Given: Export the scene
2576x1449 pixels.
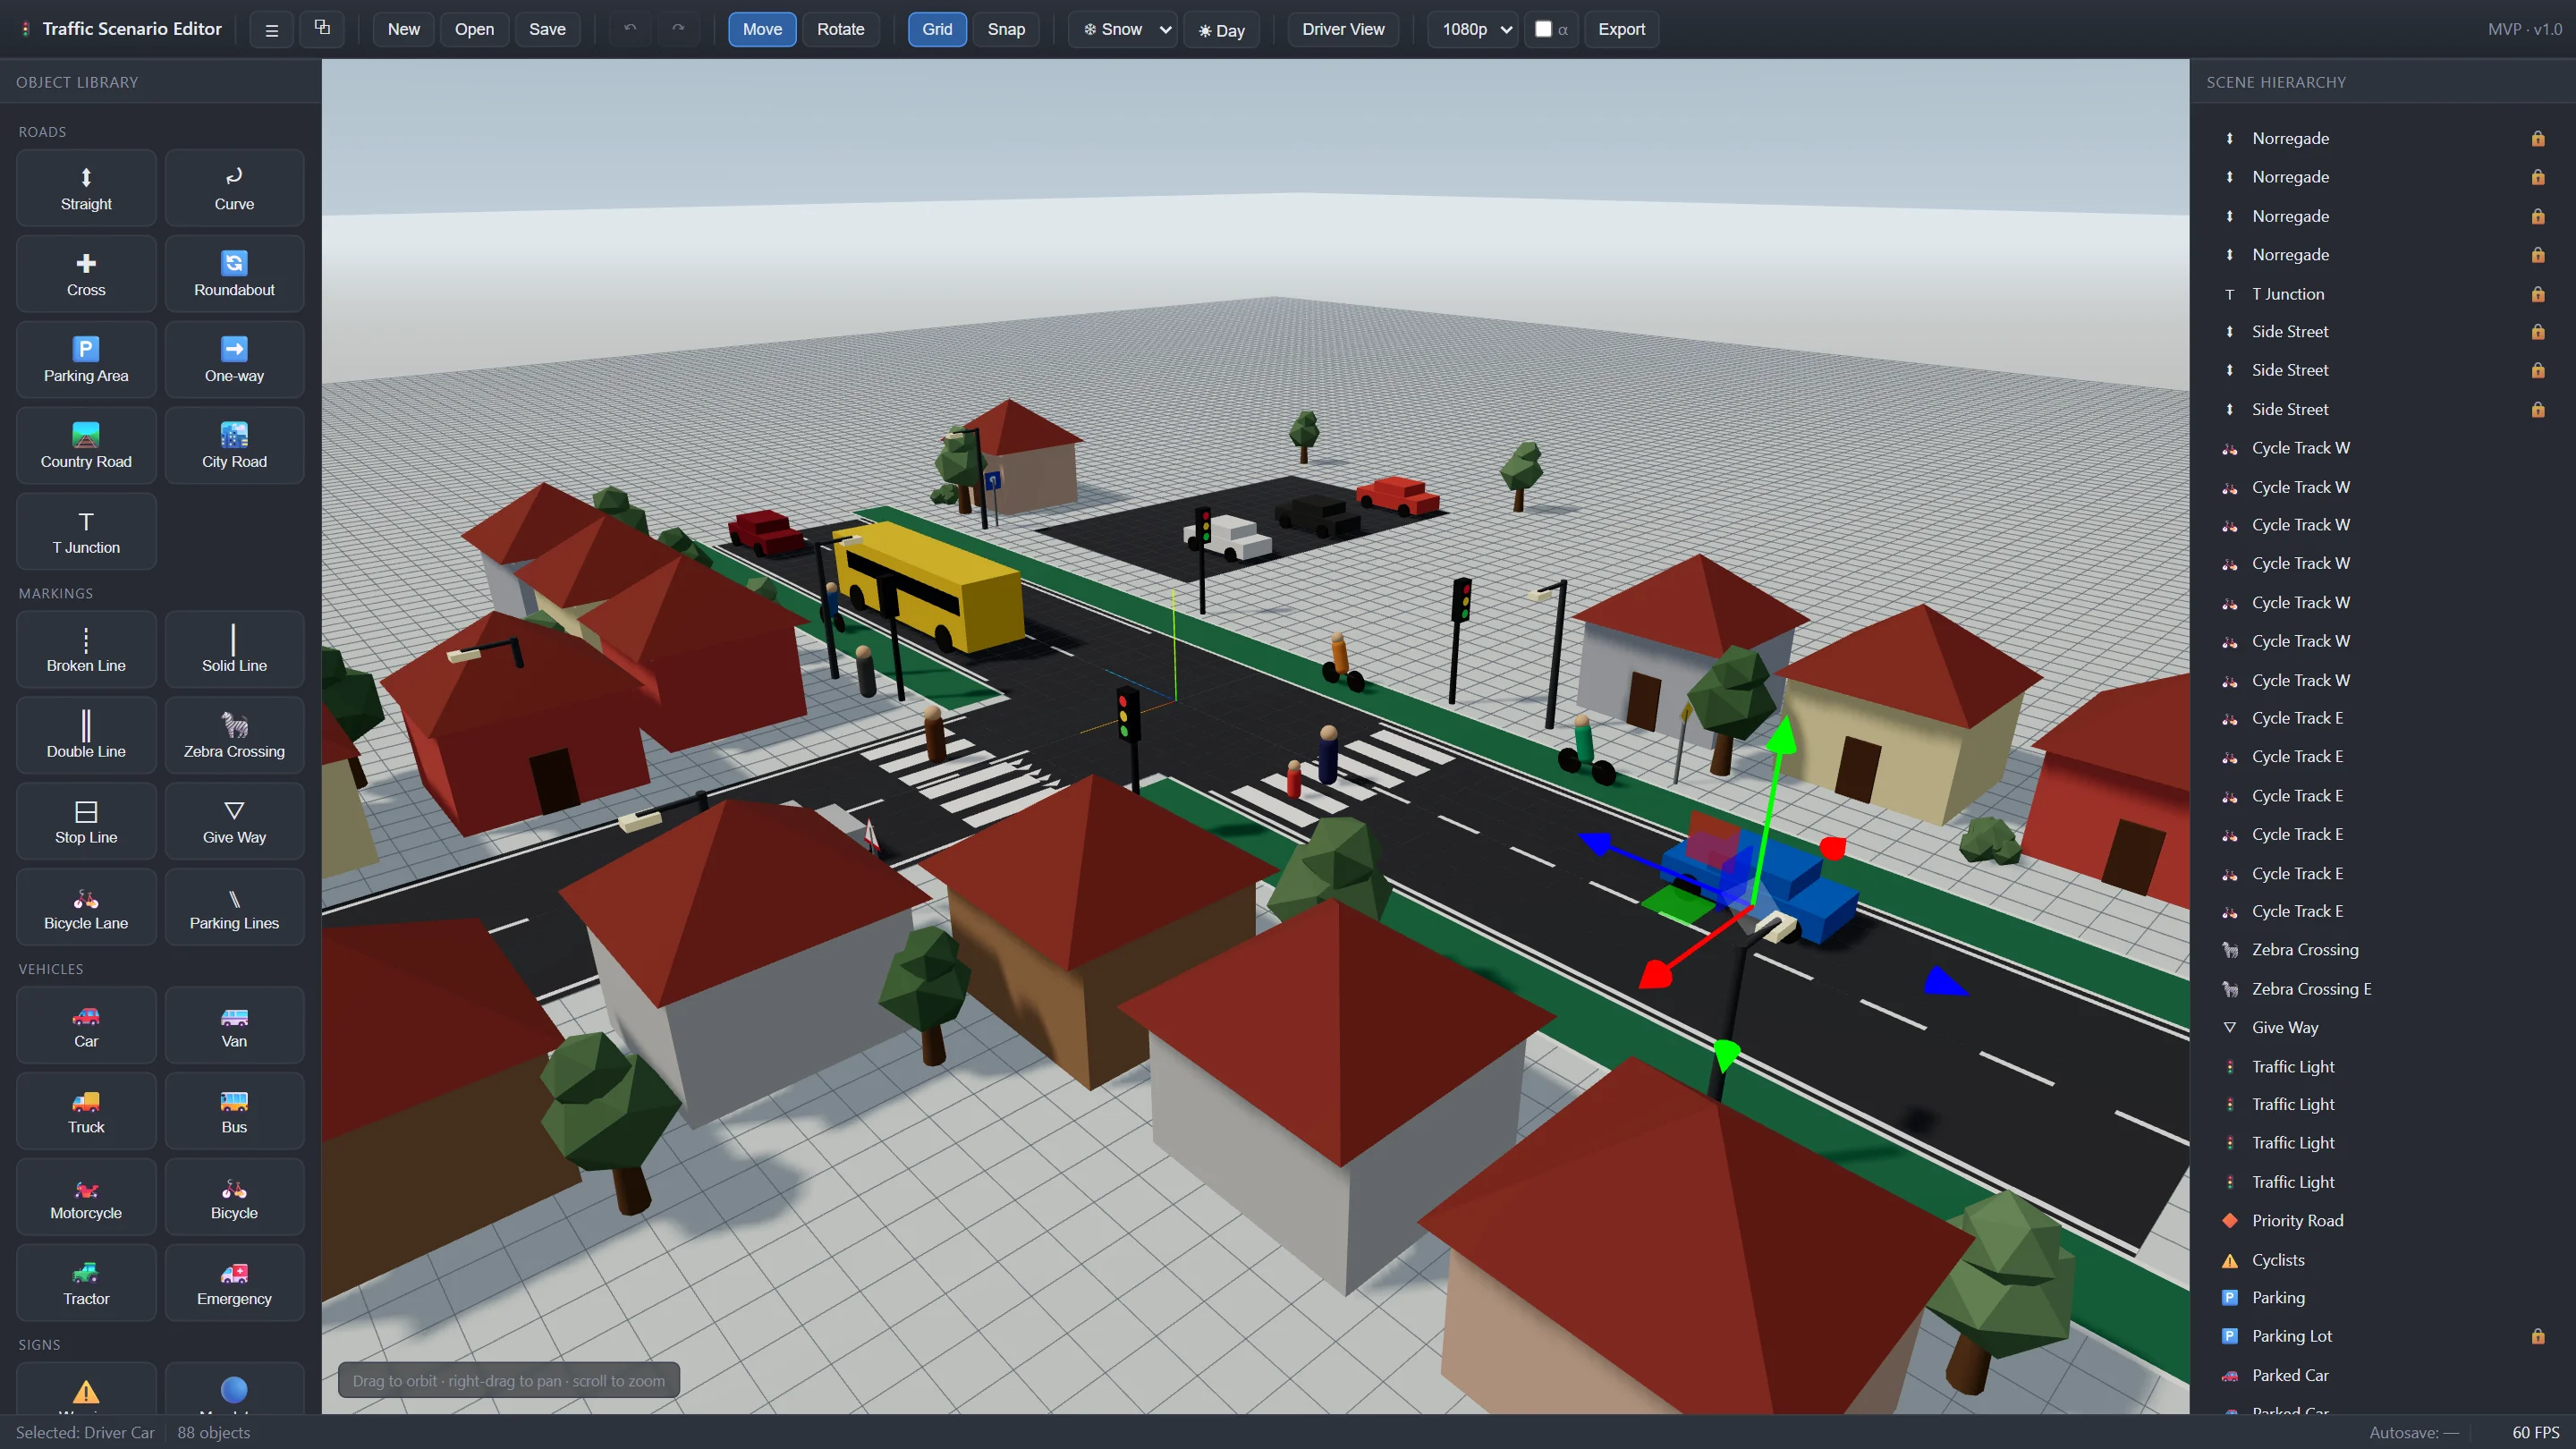Looking at the screenshot, I should point(1621,29).
